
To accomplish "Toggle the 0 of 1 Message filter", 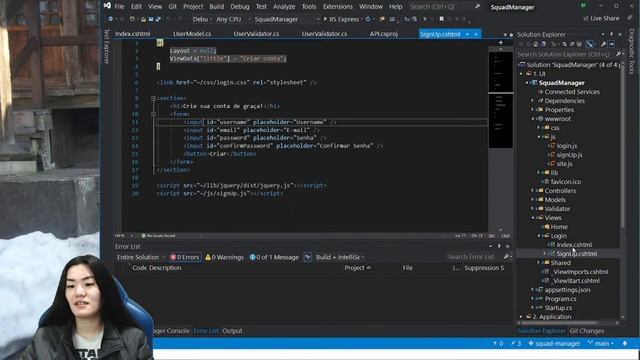I will (274, 257).
